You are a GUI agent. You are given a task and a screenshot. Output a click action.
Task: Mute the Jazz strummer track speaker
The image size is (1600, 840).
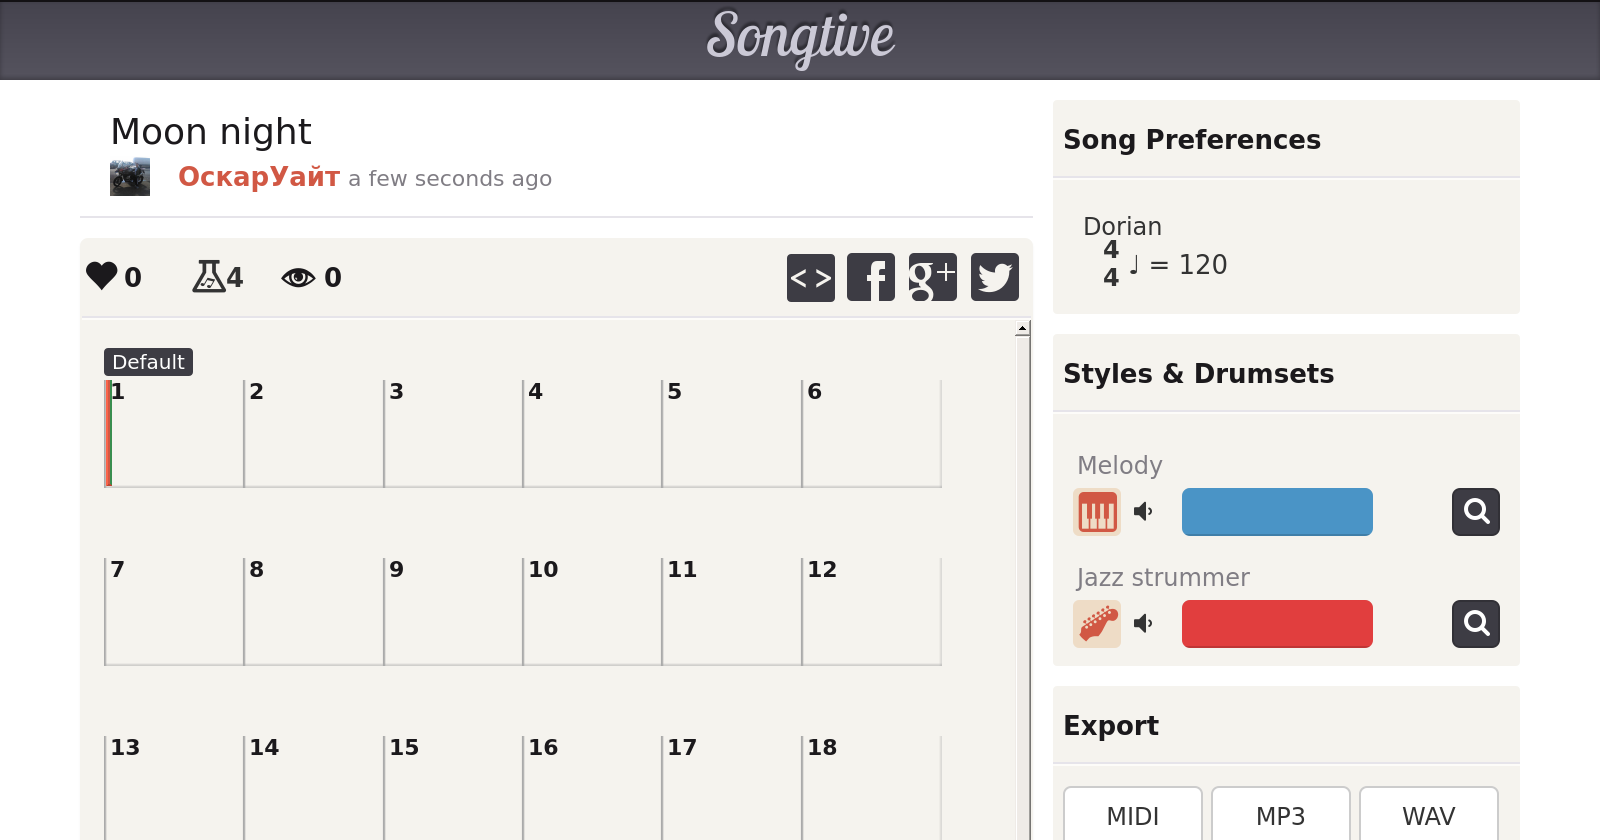tap(1143, 624)
